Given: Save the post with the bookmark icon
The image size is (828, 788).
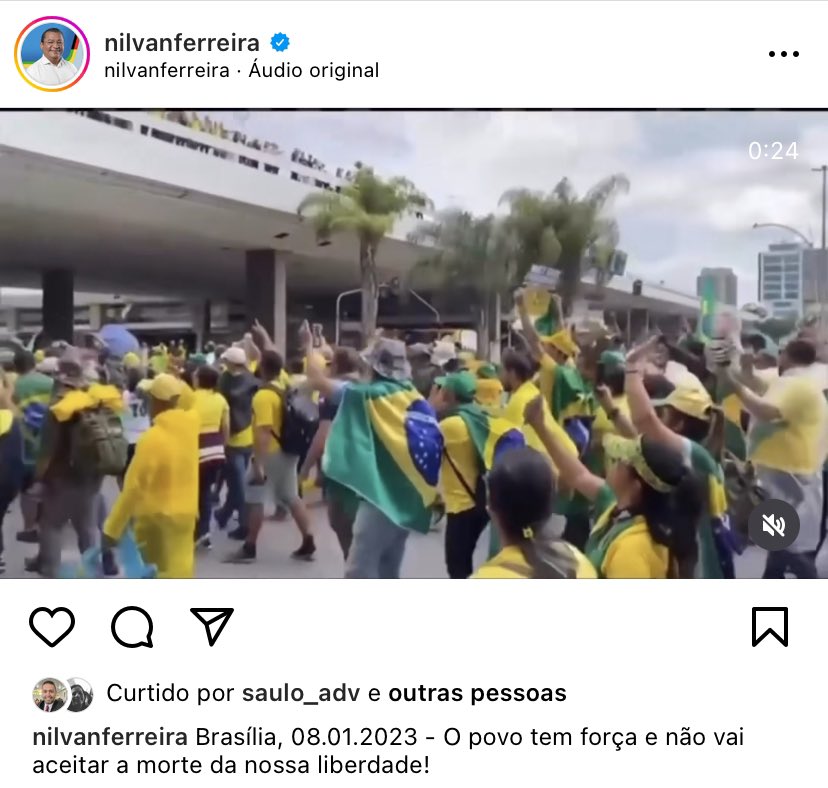Looking at the screenshot, I should (770, 627).
